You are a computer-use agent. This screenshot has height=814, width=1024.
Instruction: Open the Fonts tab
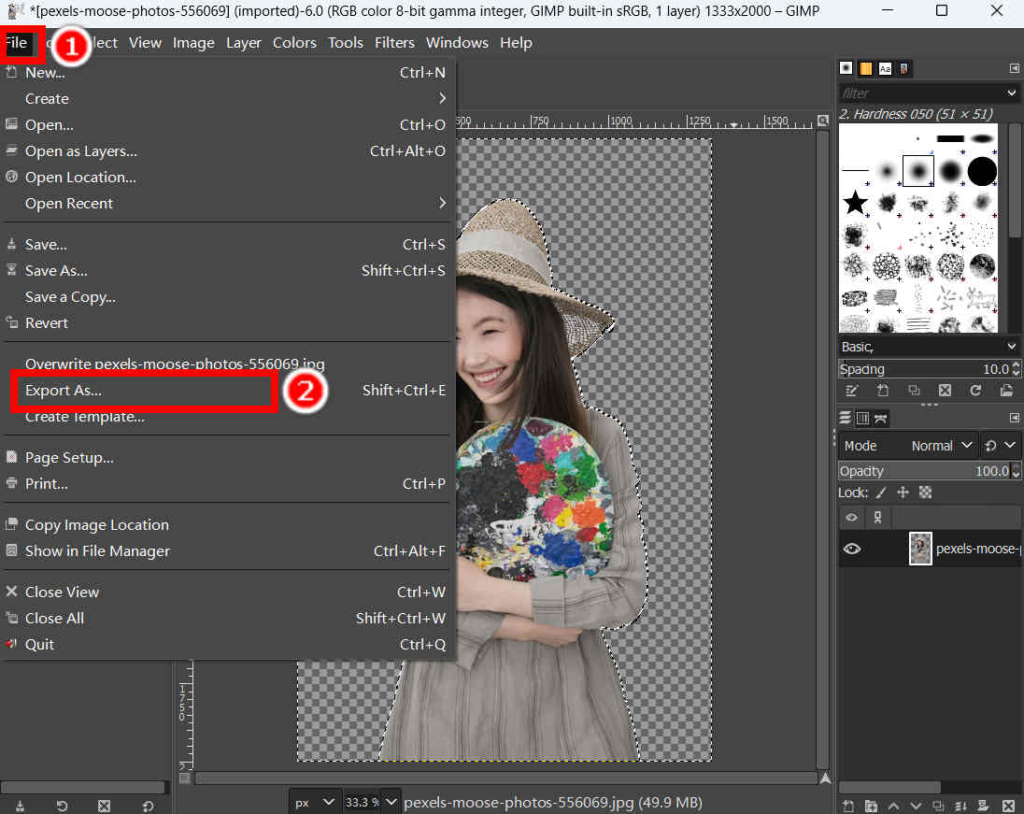tap(884, 68)
